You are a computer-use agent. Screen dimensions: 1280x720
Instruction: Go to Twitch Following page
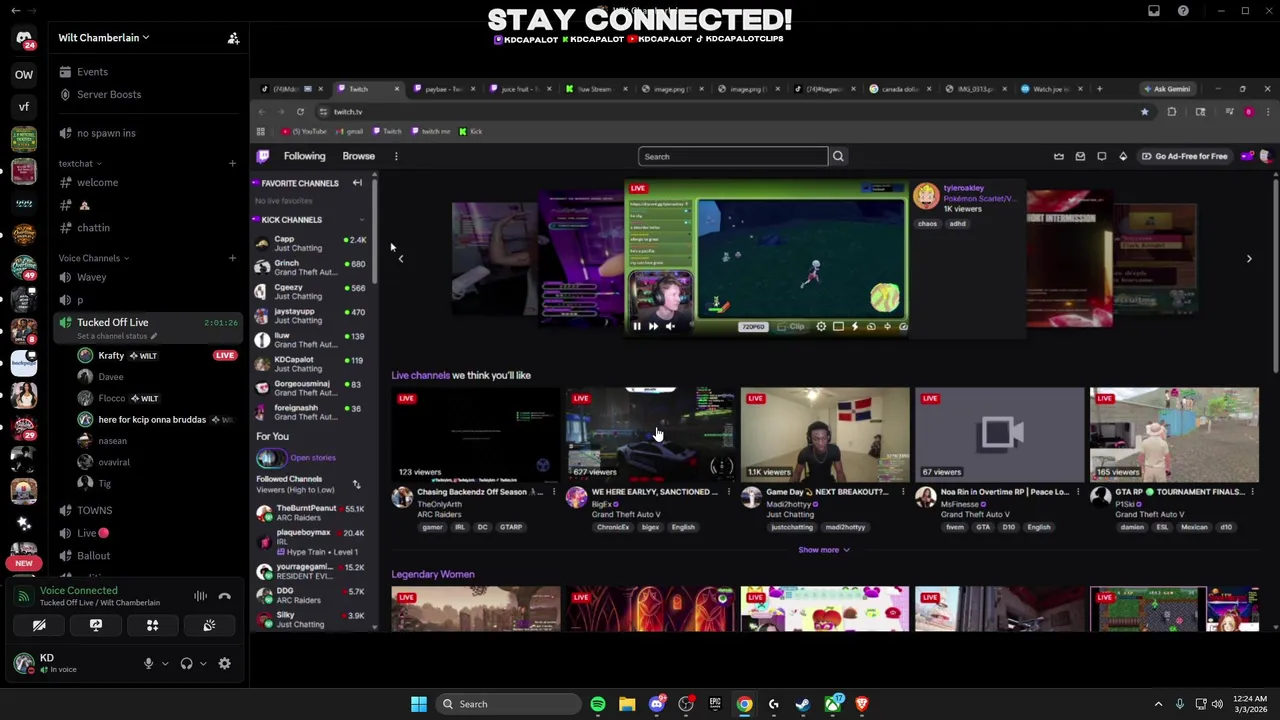point(304,156)
